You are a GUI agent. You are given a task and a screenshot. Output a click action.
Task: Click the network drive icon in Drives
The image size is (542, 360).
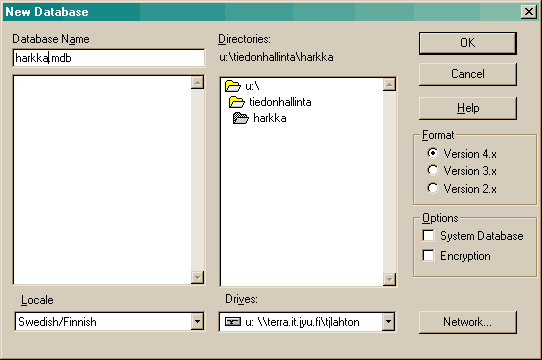click(233, 322)
